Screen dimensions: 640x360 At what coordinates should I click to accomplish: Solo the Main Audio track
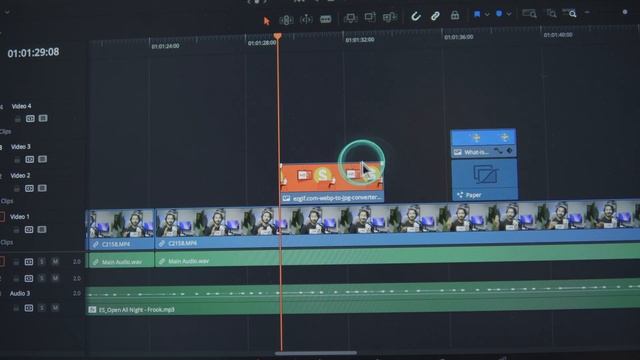pos(42,261)
